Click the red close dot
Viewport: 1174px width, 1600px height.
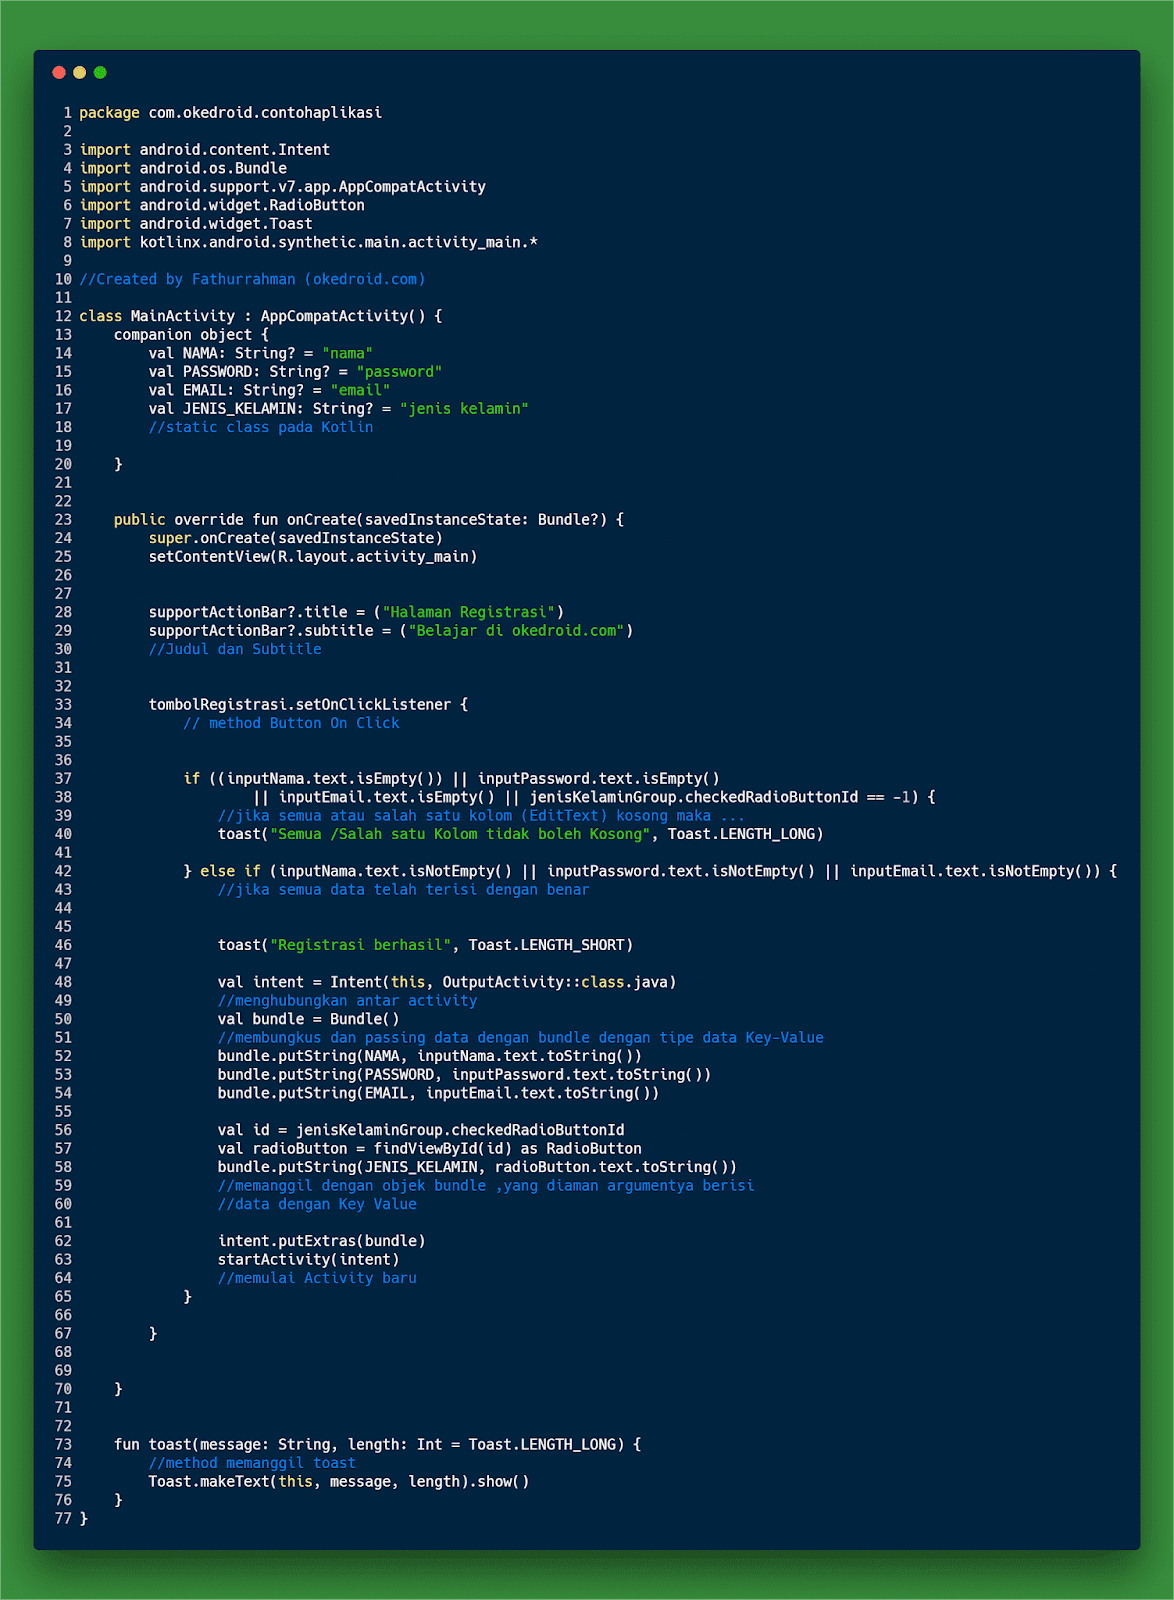[59, 72]
